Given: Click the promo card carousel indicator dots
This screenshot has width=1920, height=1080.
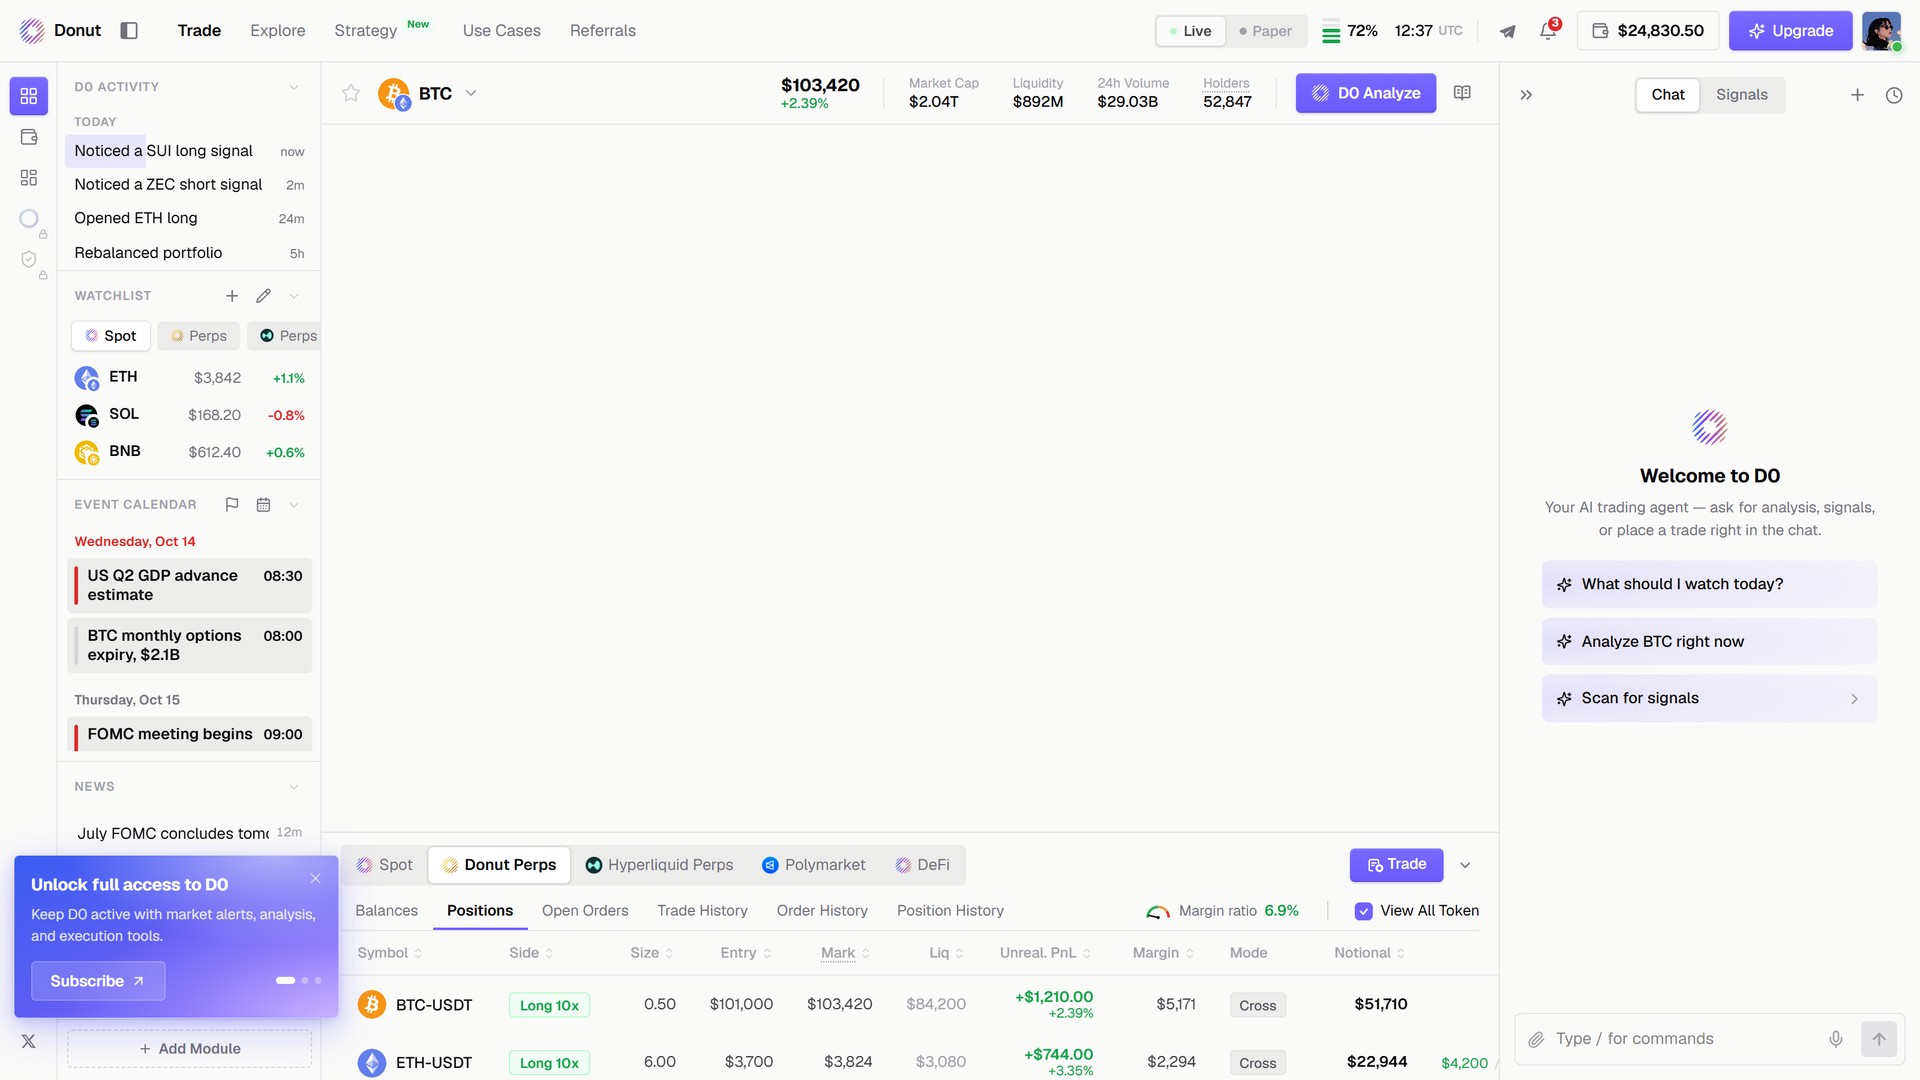Looking at the screenshot, I should [299, 981].
